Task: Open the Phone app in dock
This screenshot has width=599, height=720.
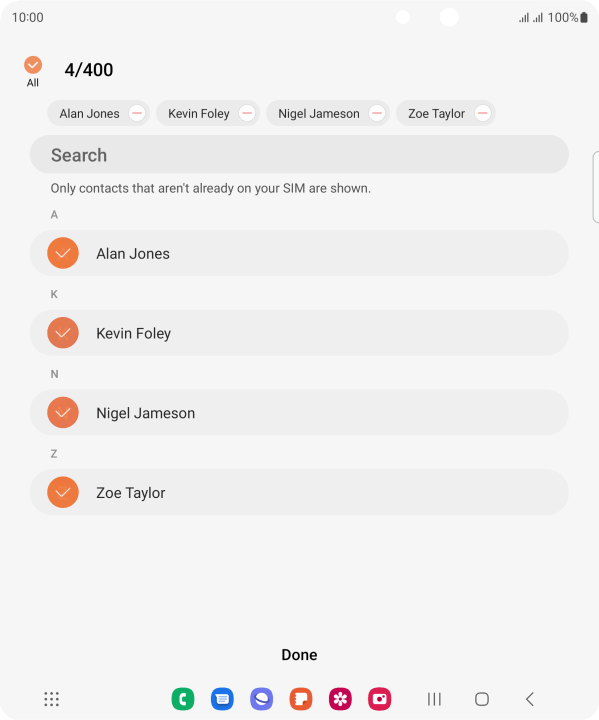Action: click(183, 699)
